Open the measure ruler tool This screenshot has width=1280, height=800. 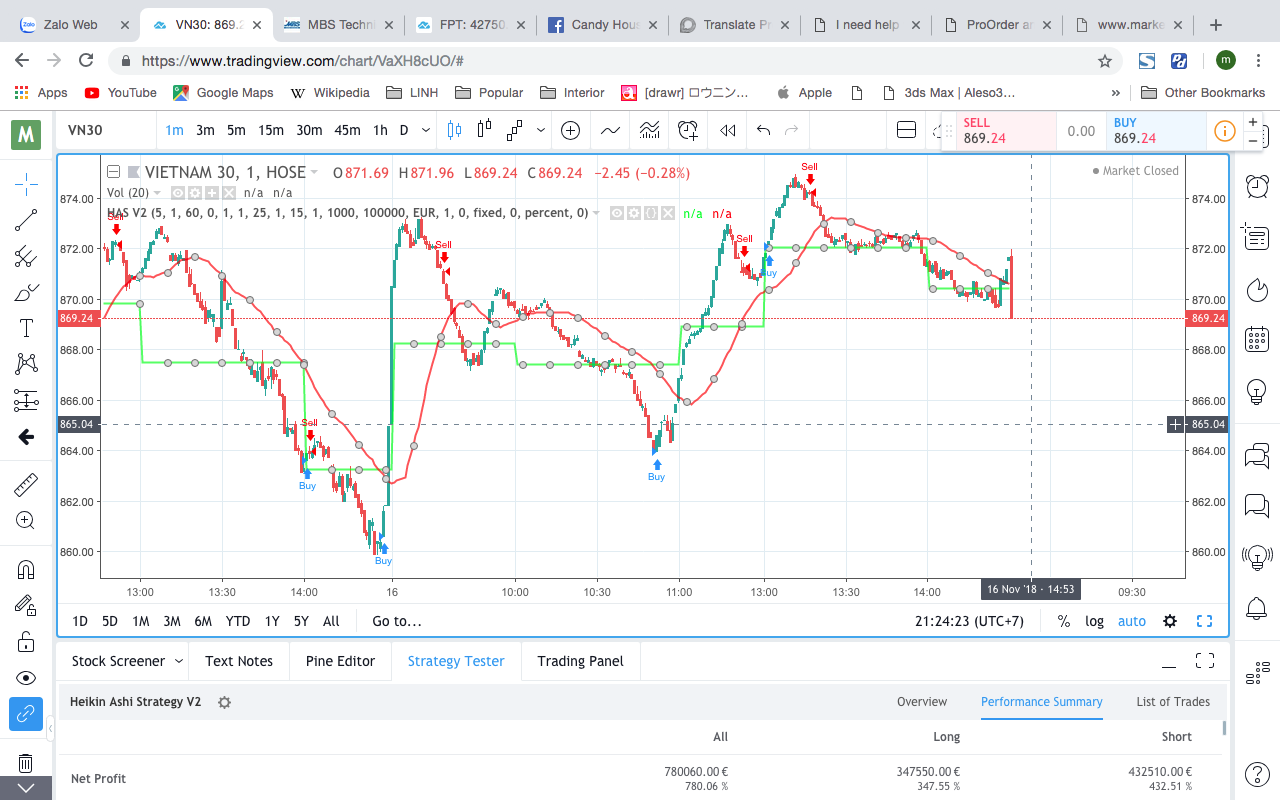(26, 485)
